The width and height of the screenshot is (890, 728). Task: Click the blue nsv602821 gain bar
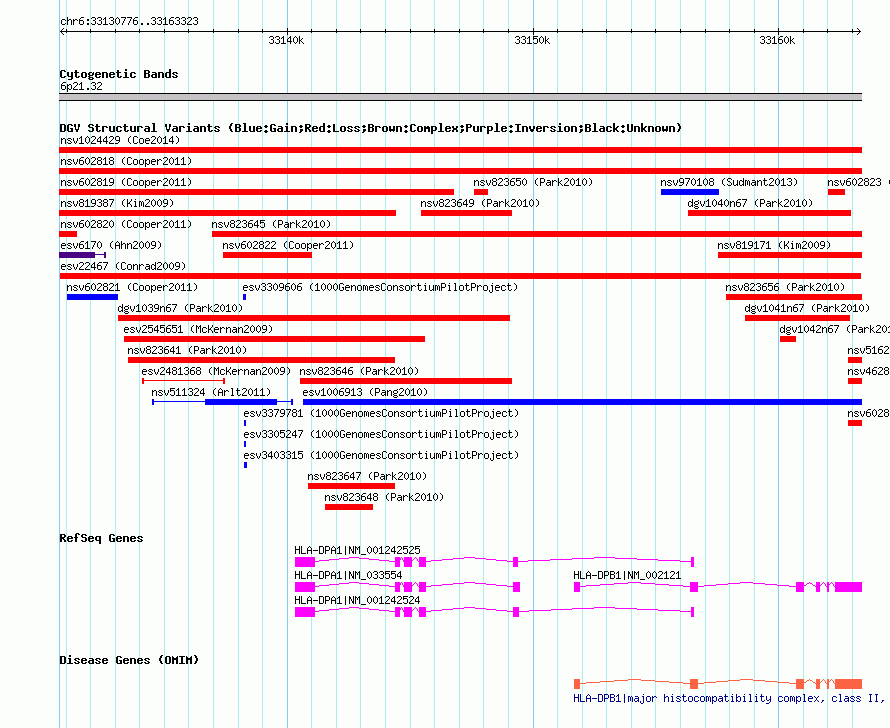pyautogui.click(x=93, y=297)
